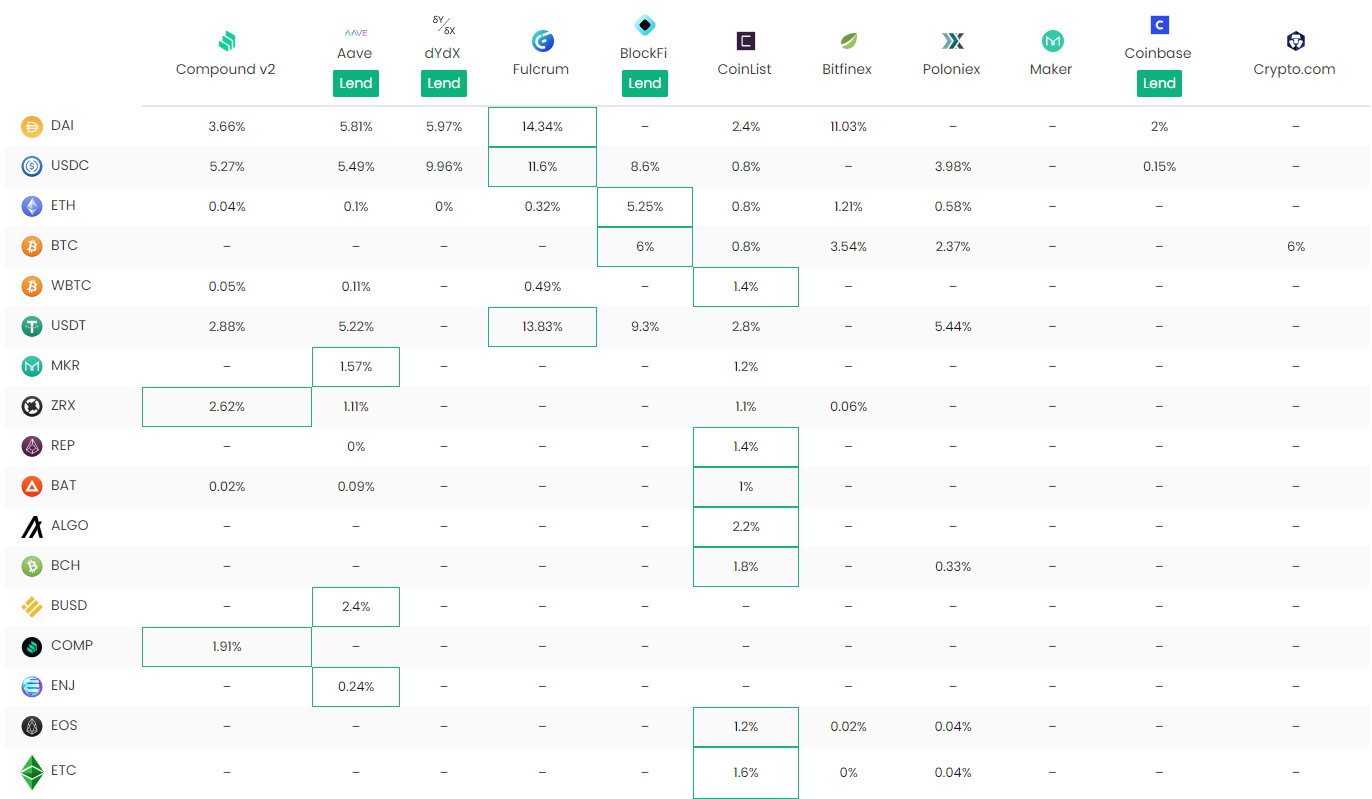1372x799 pixels.
Task: Click the ALGO coin icon
Action: coord(31,526)
